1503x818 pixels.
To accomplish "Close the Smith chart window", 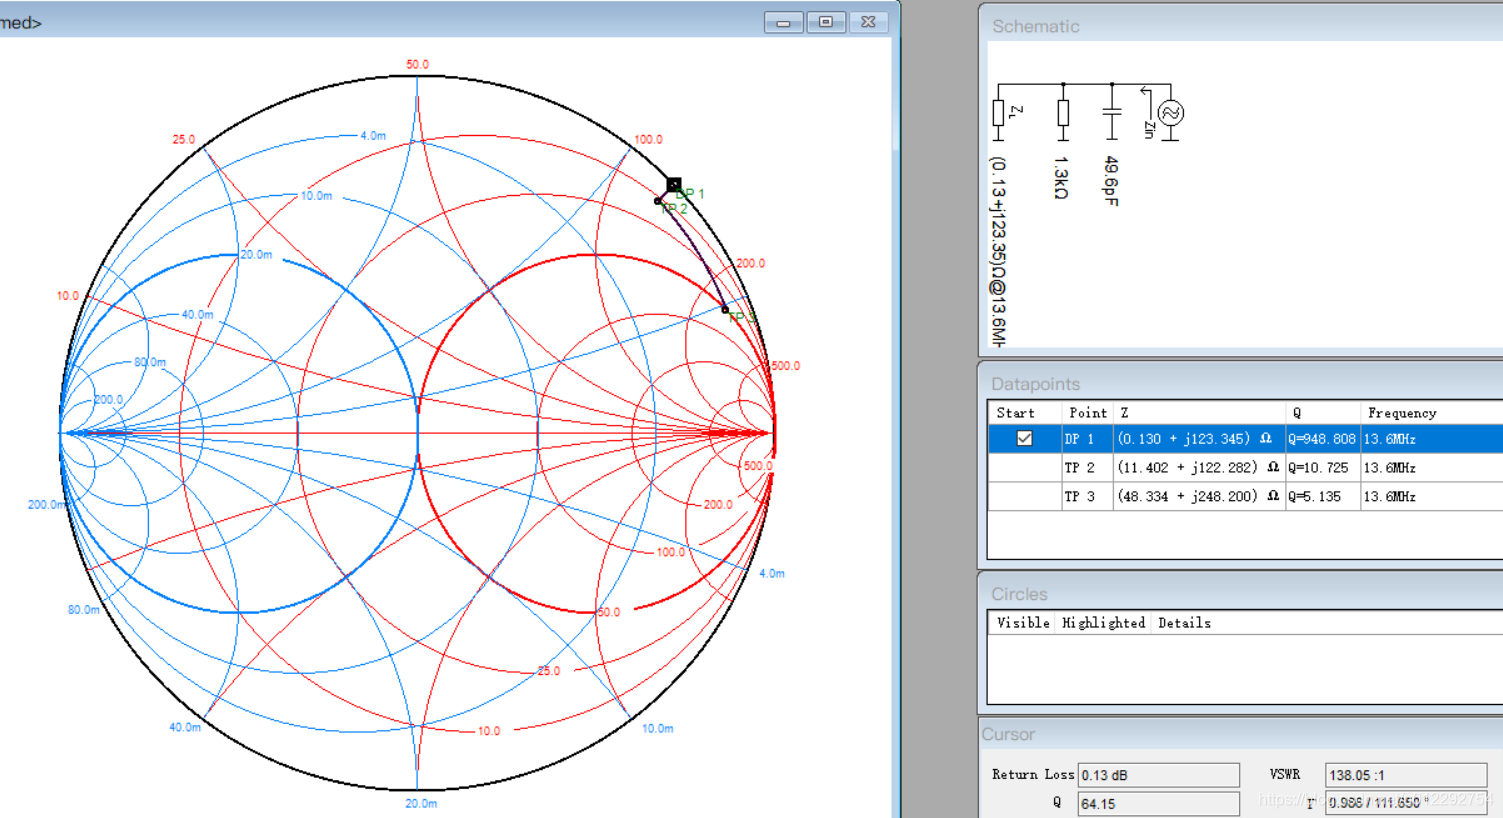I will 869,22.
